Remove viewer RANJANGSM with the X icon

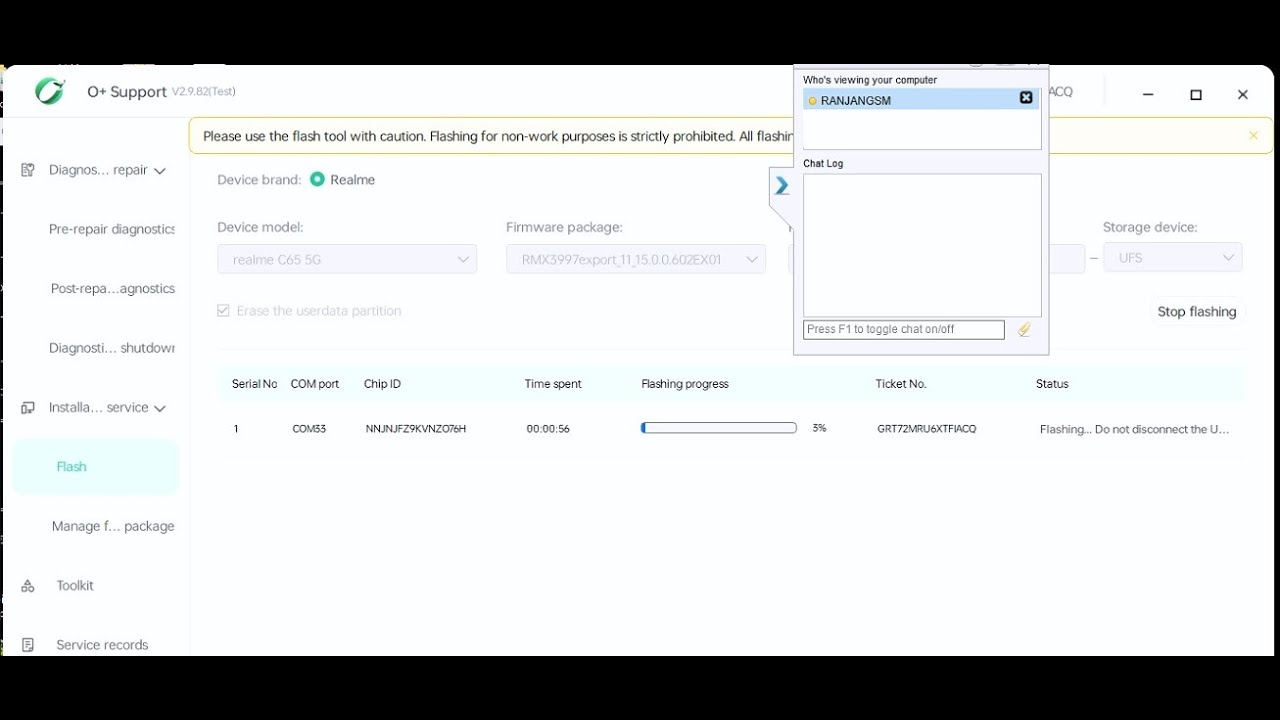pyautogui.click(x=1026, y=98)
